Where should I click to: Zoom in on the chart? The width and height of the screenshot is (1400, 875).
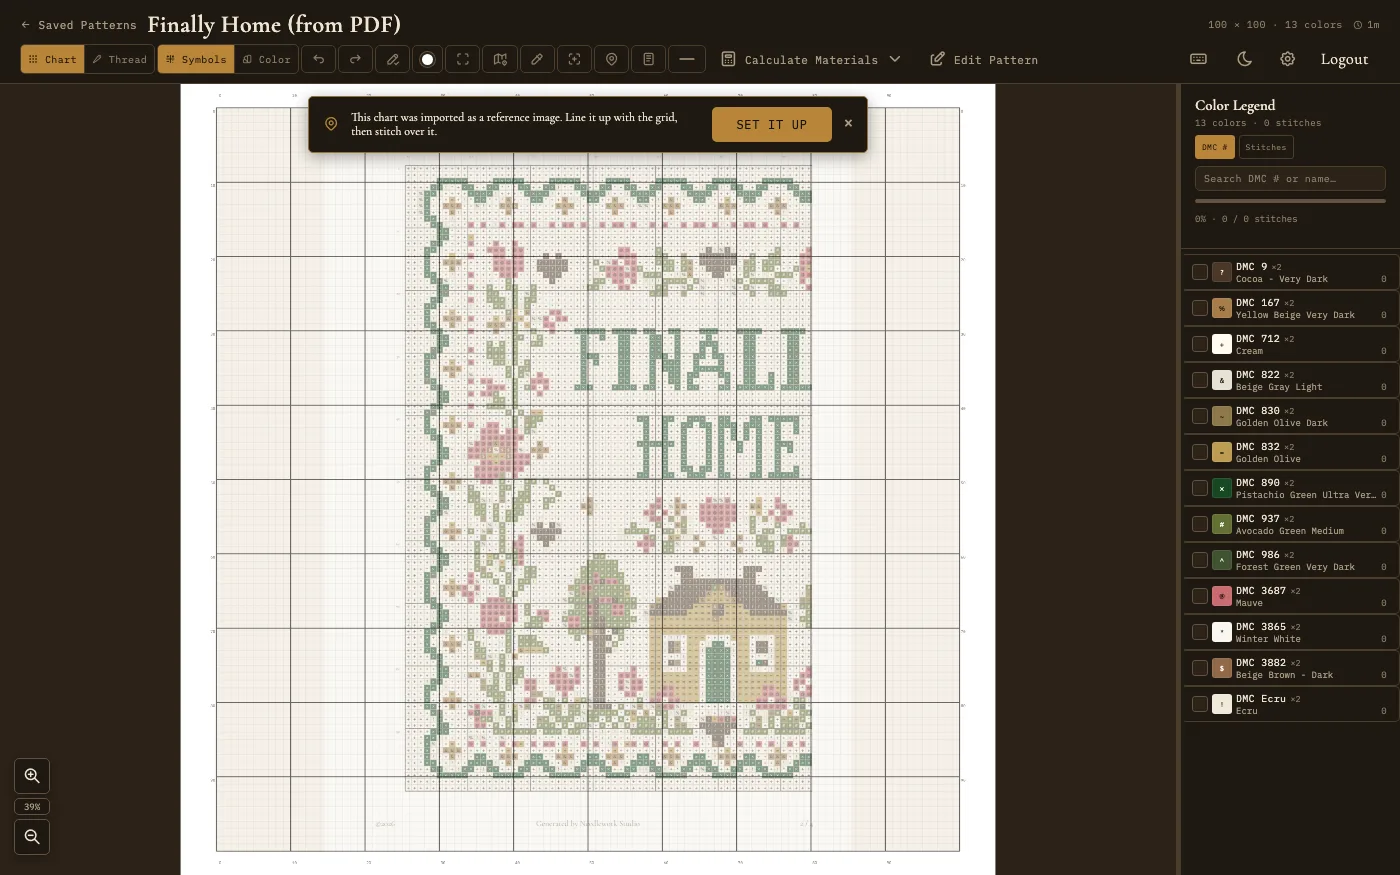[x=32, y=776]
